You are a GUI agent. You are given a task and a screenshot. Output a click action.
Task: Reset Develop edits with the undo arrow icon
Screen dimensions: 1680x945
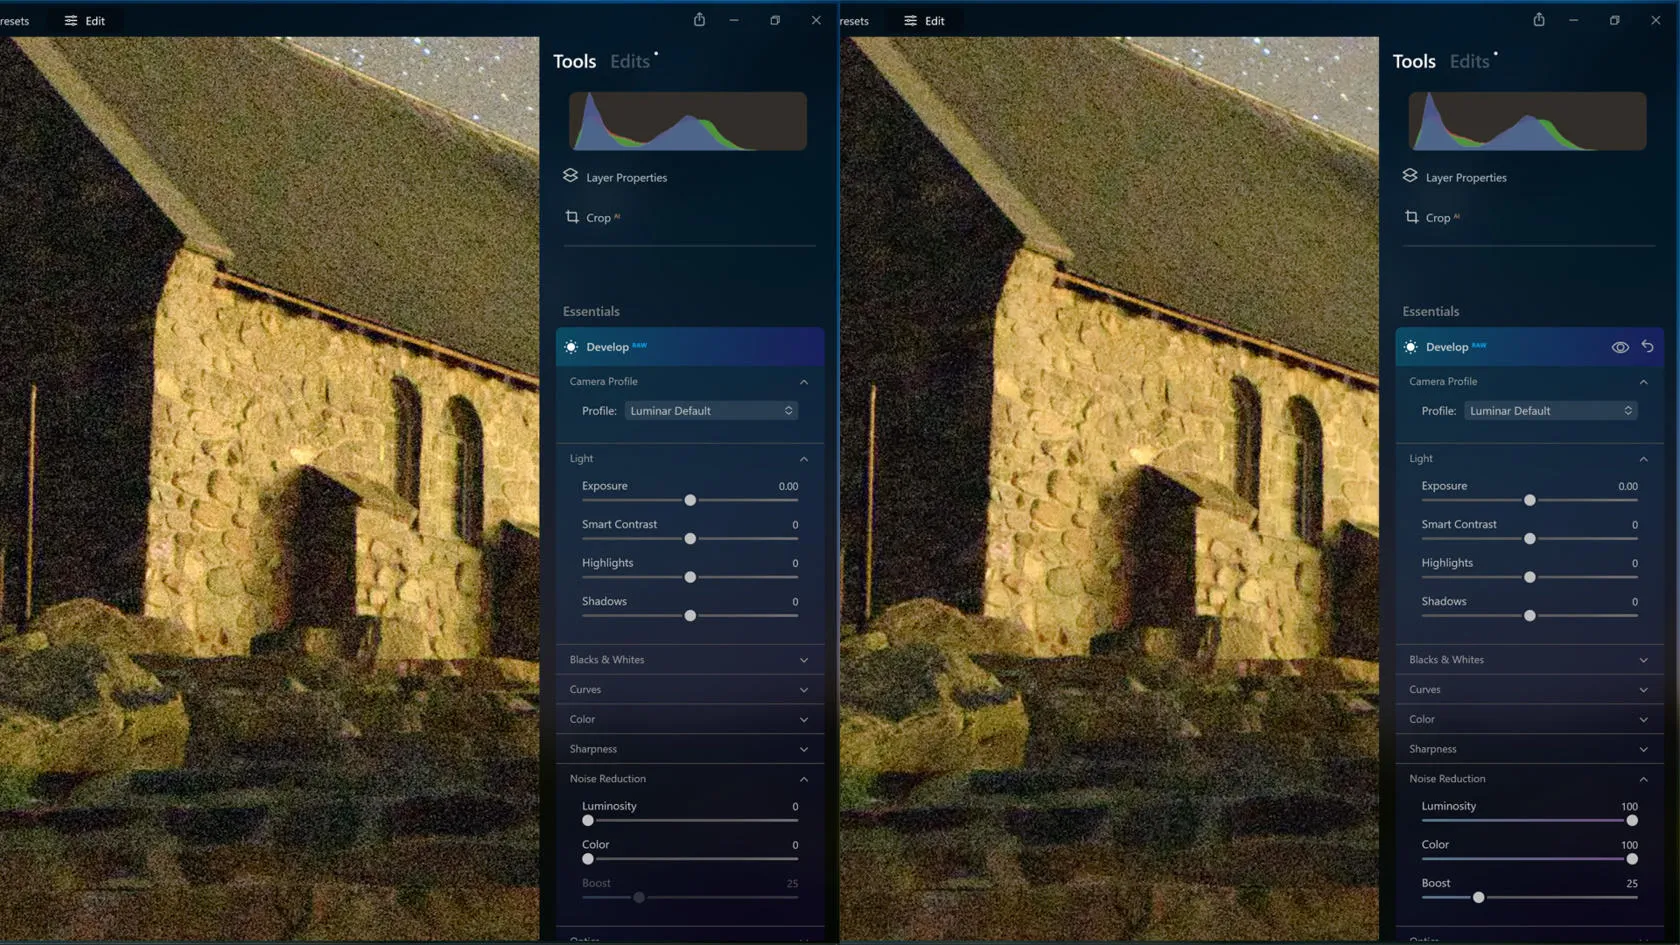(1647, 346)
